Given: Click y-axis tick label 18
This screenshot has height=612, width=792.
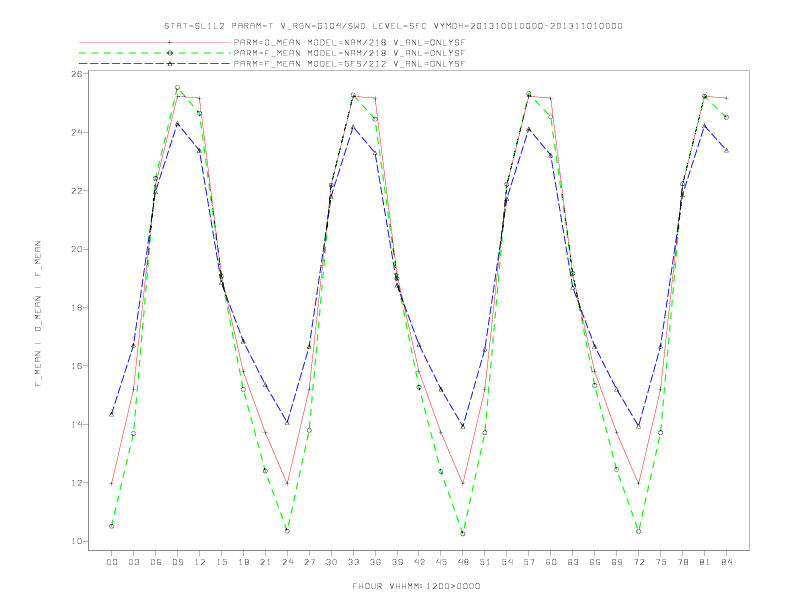Looking at the screenshot, I should click(77, 308).
